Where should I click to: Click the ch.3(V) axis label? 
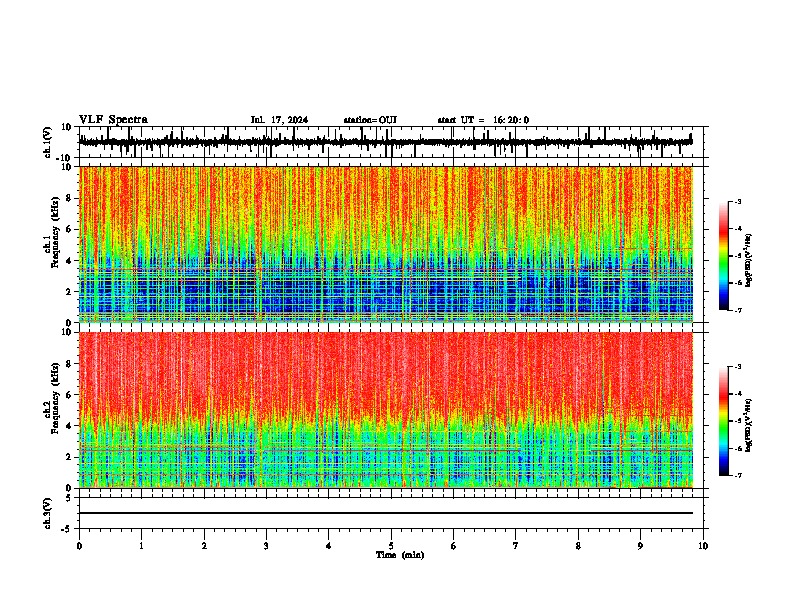(48, 513)
